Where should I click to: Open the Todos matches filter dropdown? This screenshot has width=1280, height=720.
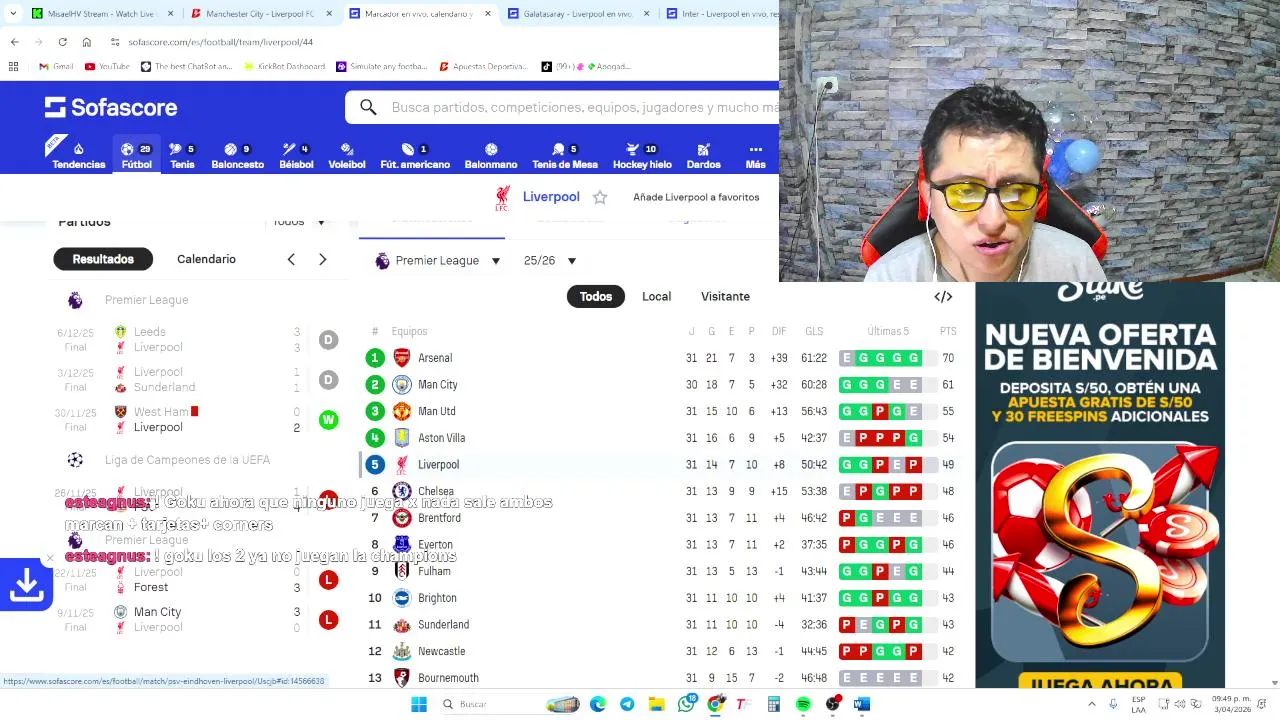pos(300,221)
